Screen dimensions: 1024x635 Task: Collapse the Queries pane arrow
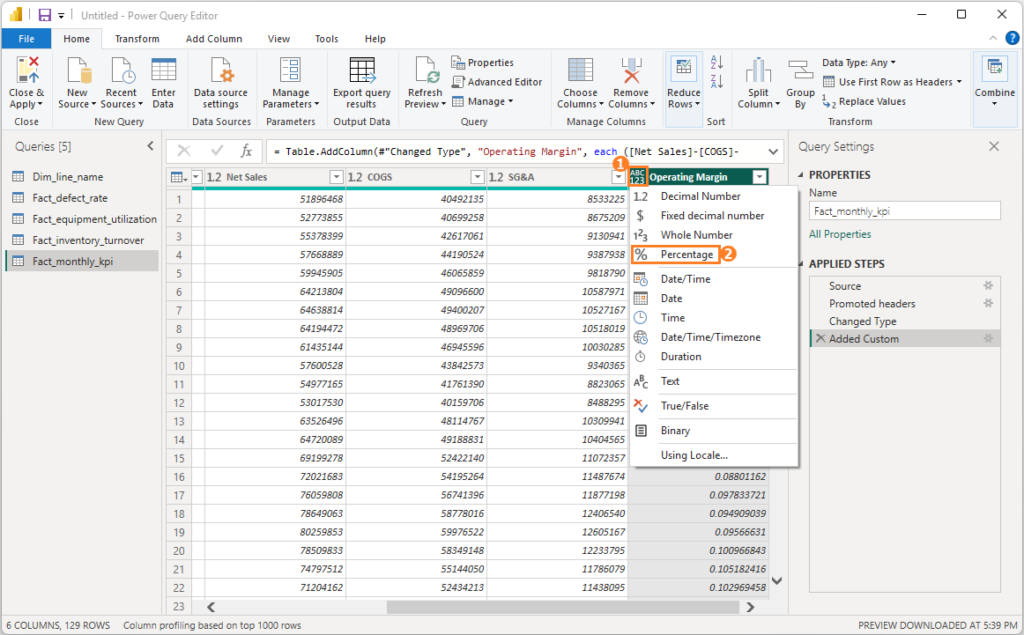pyautogui.click(x=150, y=146)
